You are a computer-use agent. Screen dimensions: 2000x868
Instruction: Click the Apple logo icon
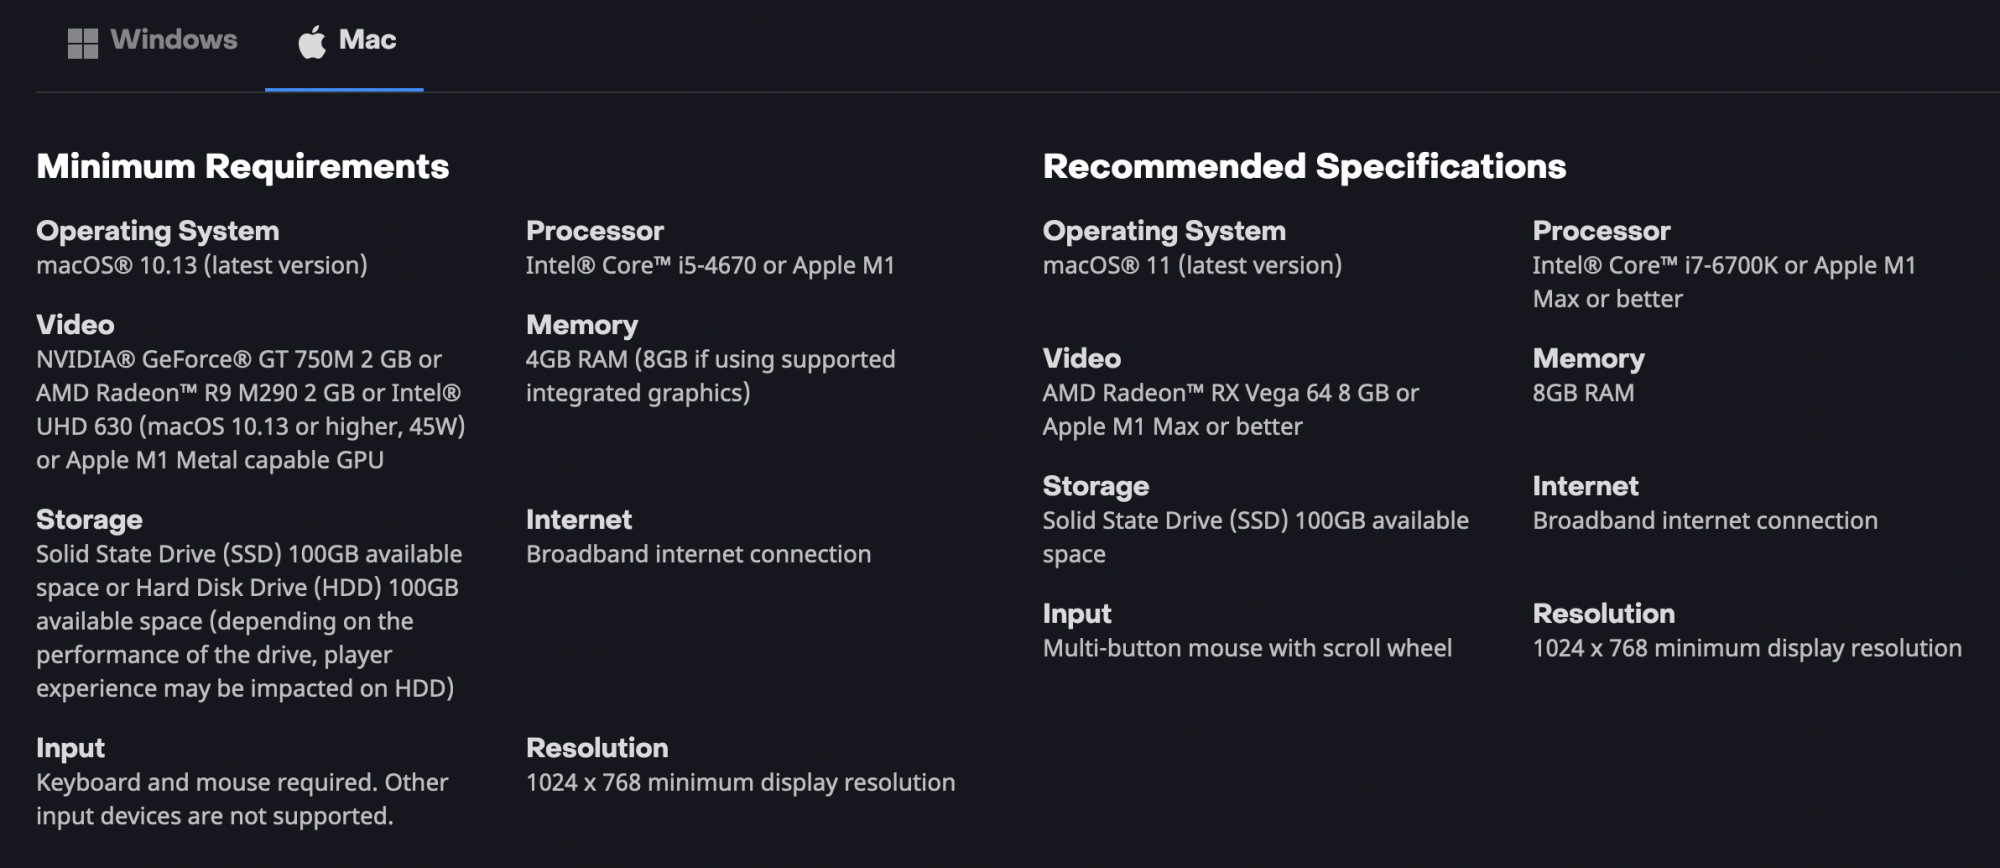(312, 42)
